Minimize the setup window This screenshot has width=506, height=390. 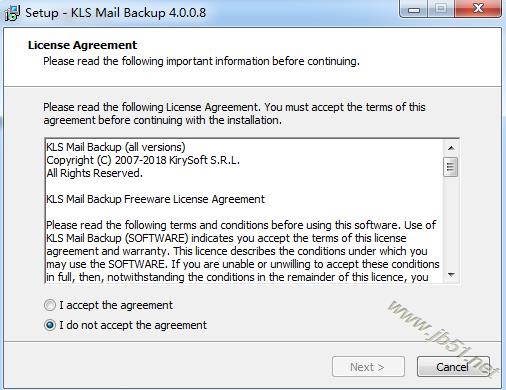click(414, 9)
